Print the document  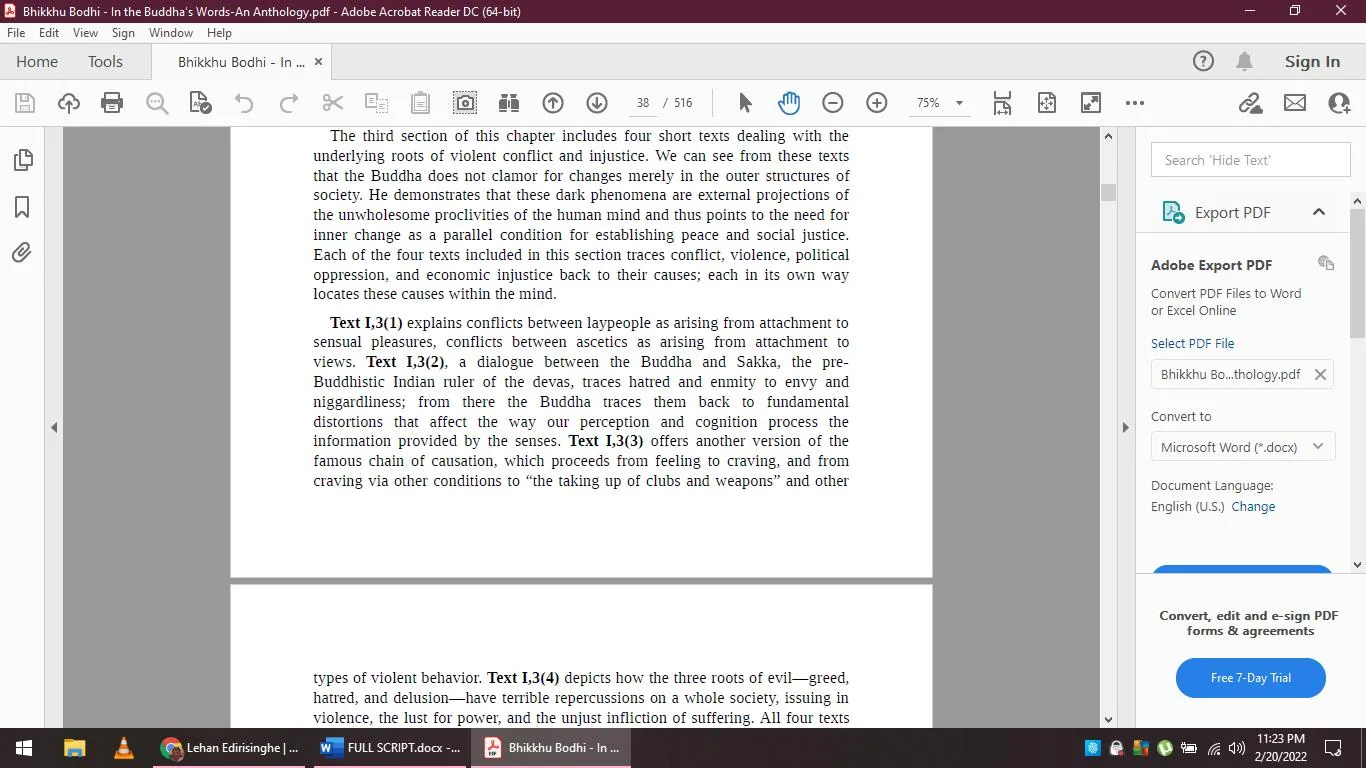112,103
